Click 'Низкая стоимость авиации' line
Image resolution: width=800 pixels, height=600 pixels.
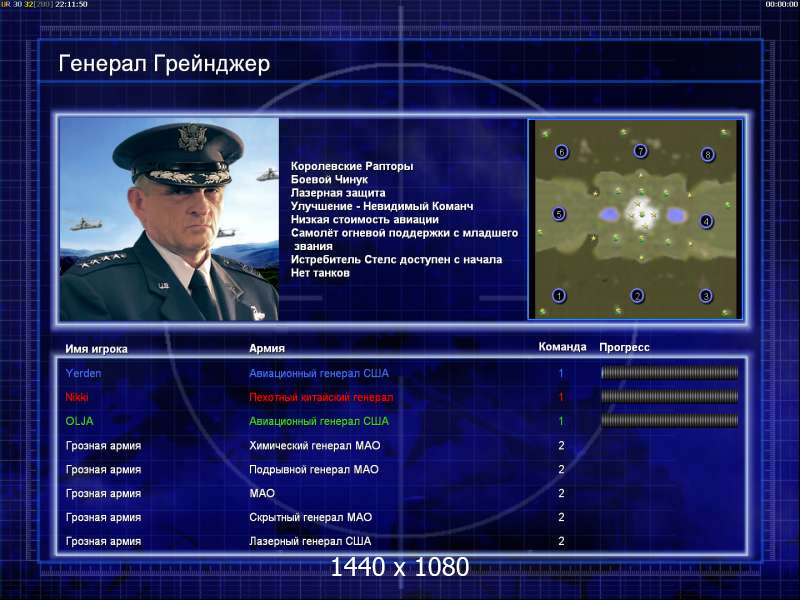pos(365,219)
